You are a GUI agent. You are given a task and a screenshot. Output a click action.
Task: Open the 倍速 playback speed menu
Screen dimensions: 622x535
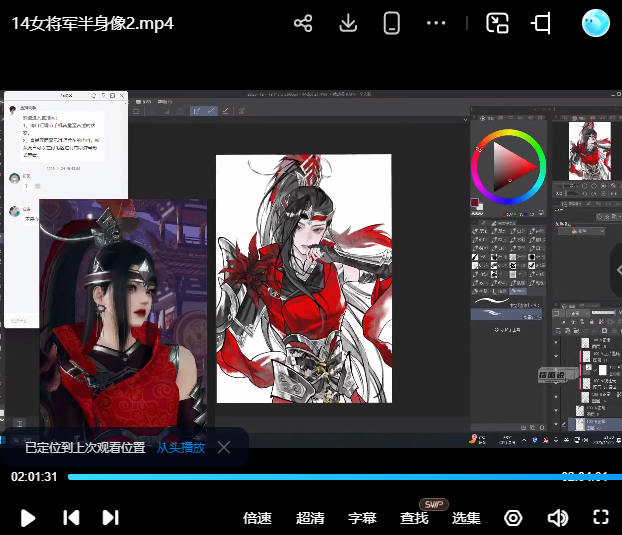(257, 518)
